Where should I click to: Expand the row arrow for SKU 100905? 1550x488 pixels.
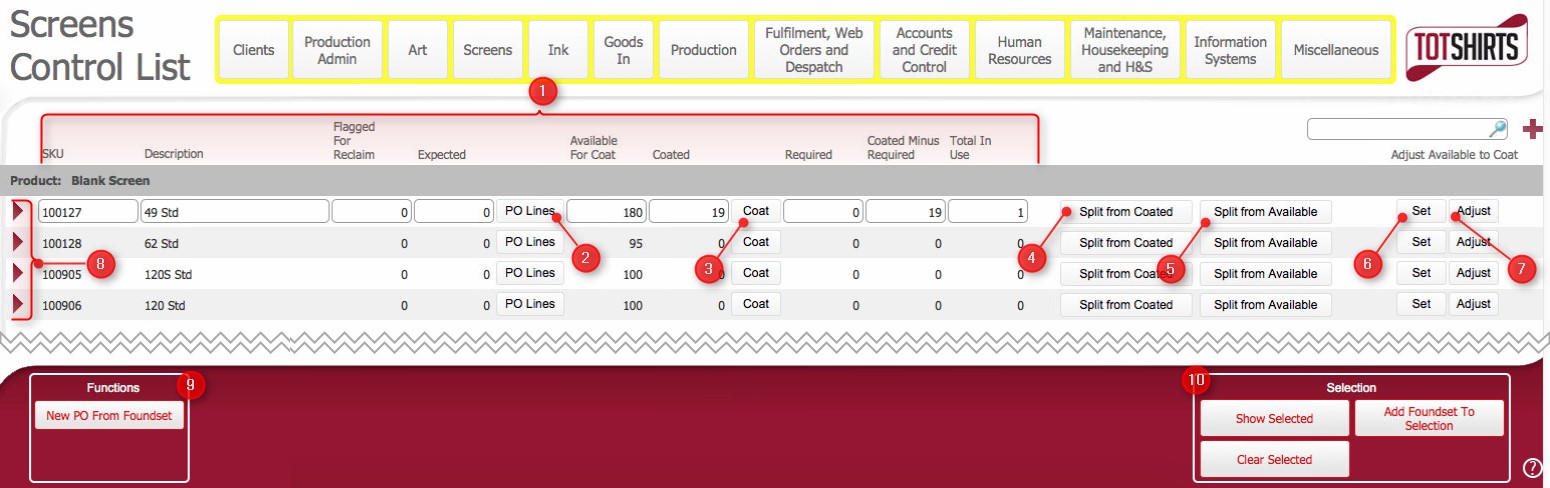[20, 273]
